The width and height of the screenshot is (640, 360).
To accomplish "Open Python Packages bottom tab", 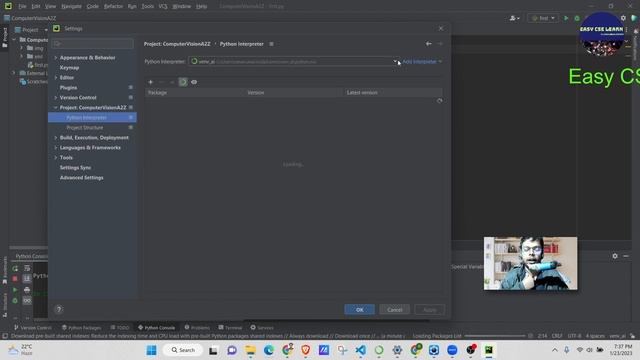I will click(81, 328).
